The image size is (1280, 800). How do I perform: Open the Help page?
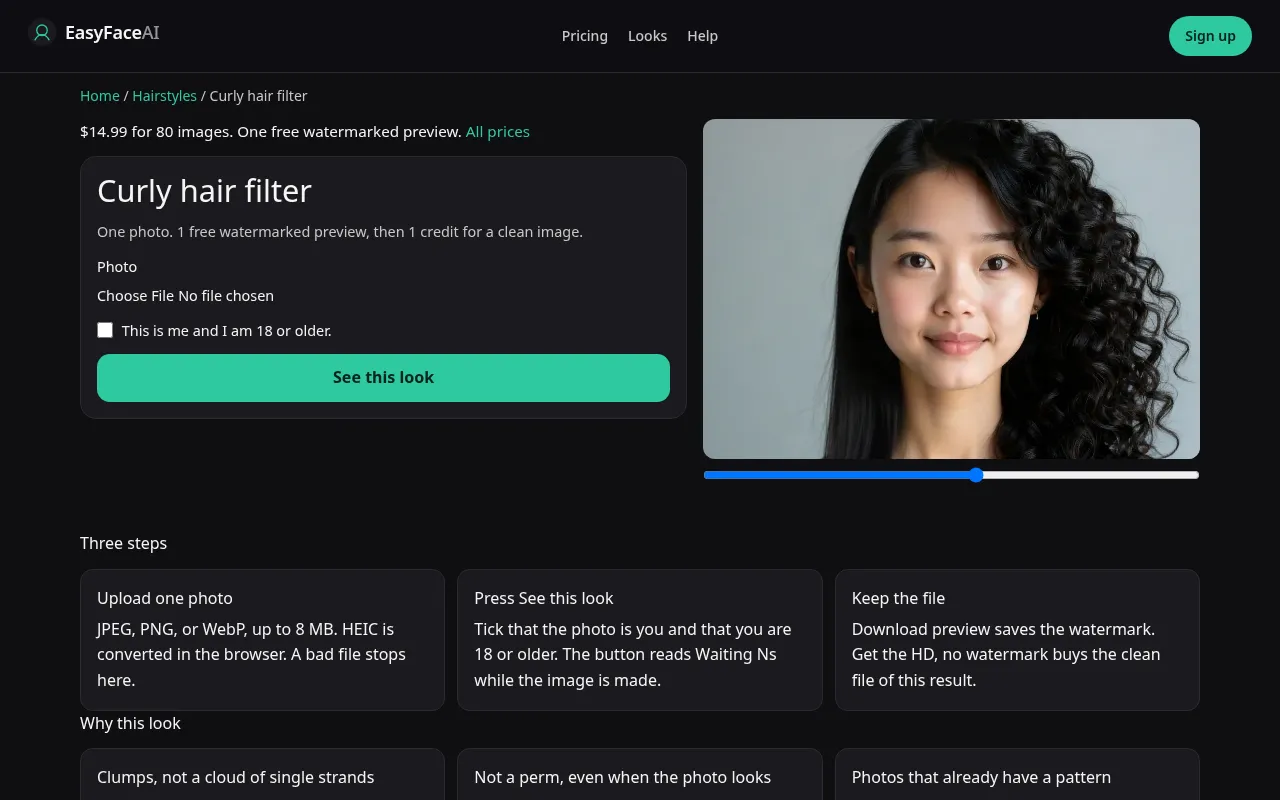[x=702, y=36]
